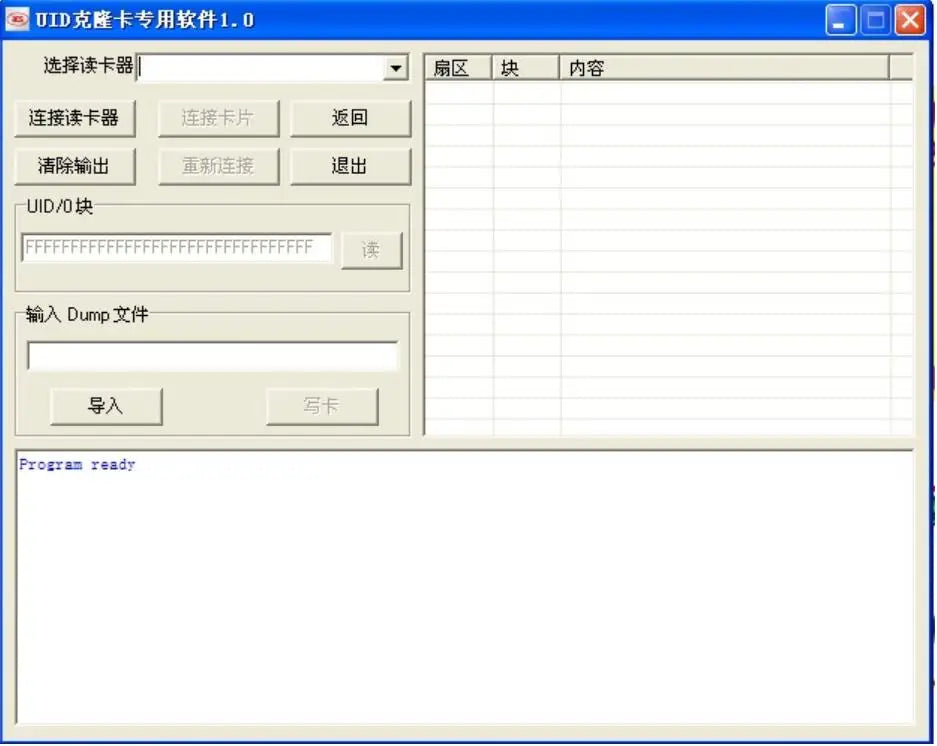The height and width of the screenshot is (746, 937).
Task: Click the 读 button beside UID field
Action: [x=371, y=250]
